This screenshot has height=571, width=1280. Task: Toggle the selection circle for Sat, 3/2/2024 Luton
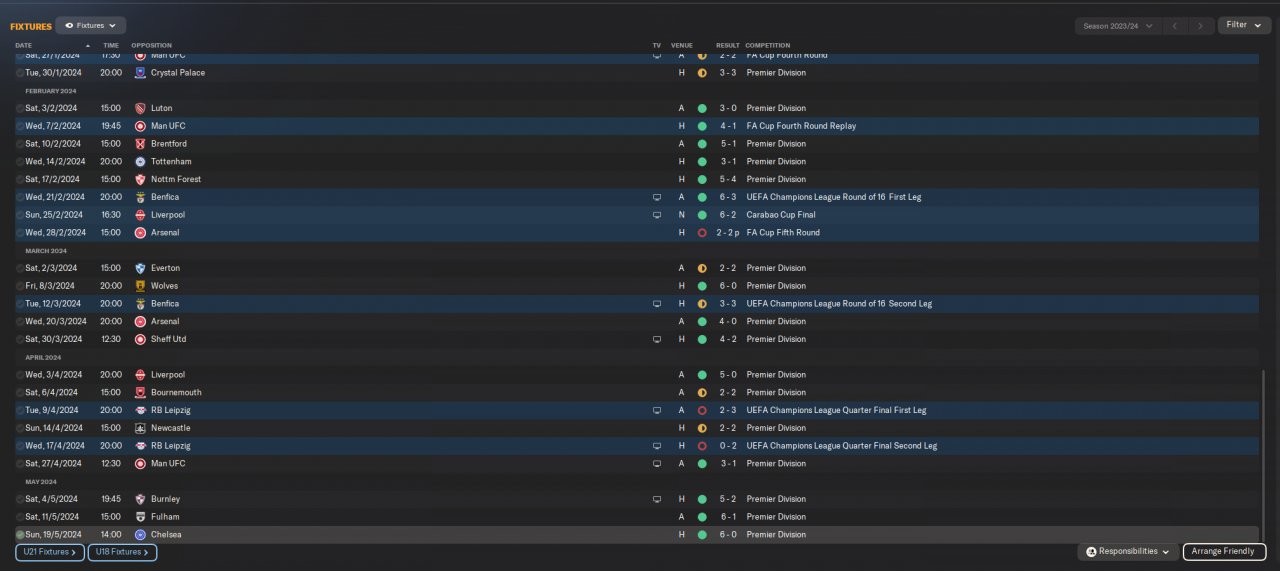(20, 108)
